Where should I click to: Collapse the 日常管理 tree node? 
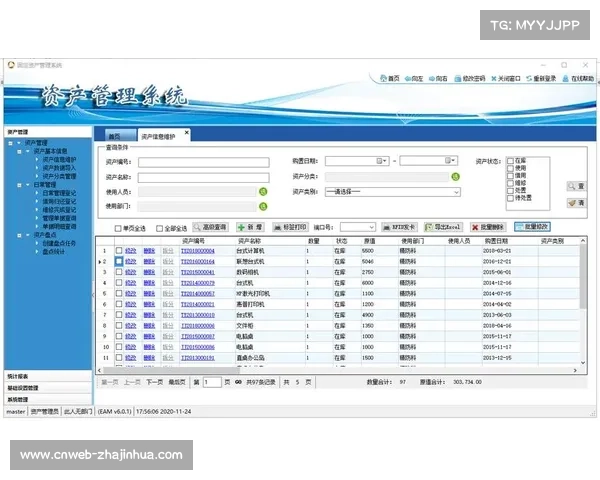(x=21, y=184)
